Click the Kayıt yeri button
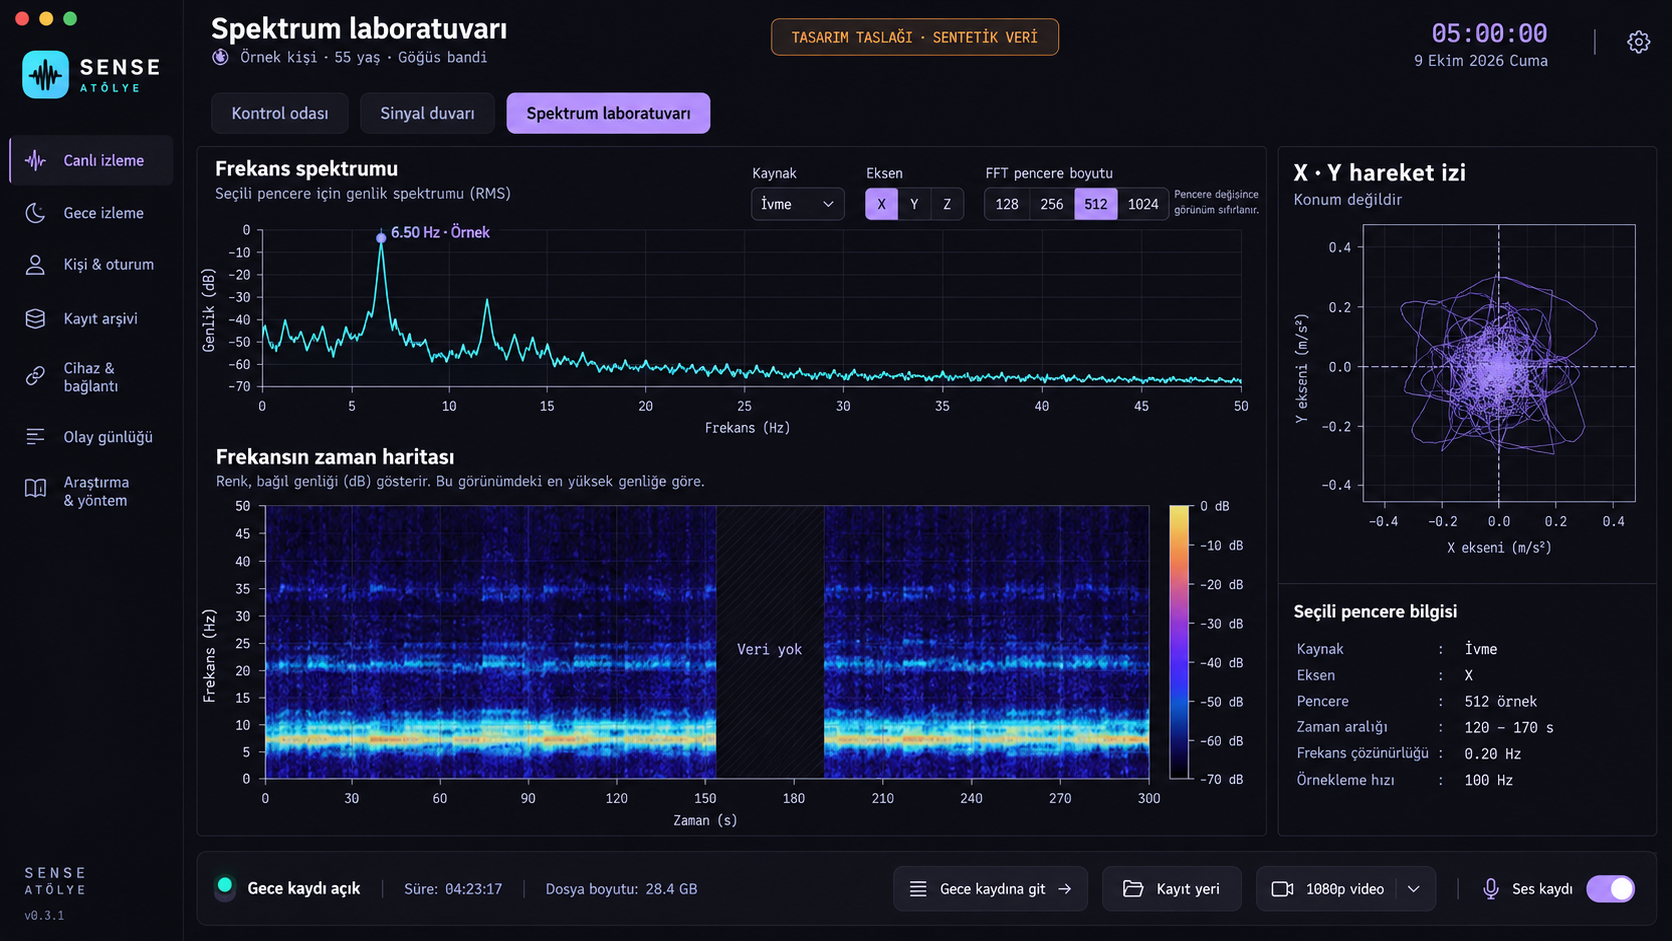The height and width of the screenshot is (941, 1672). [1171, 889]
